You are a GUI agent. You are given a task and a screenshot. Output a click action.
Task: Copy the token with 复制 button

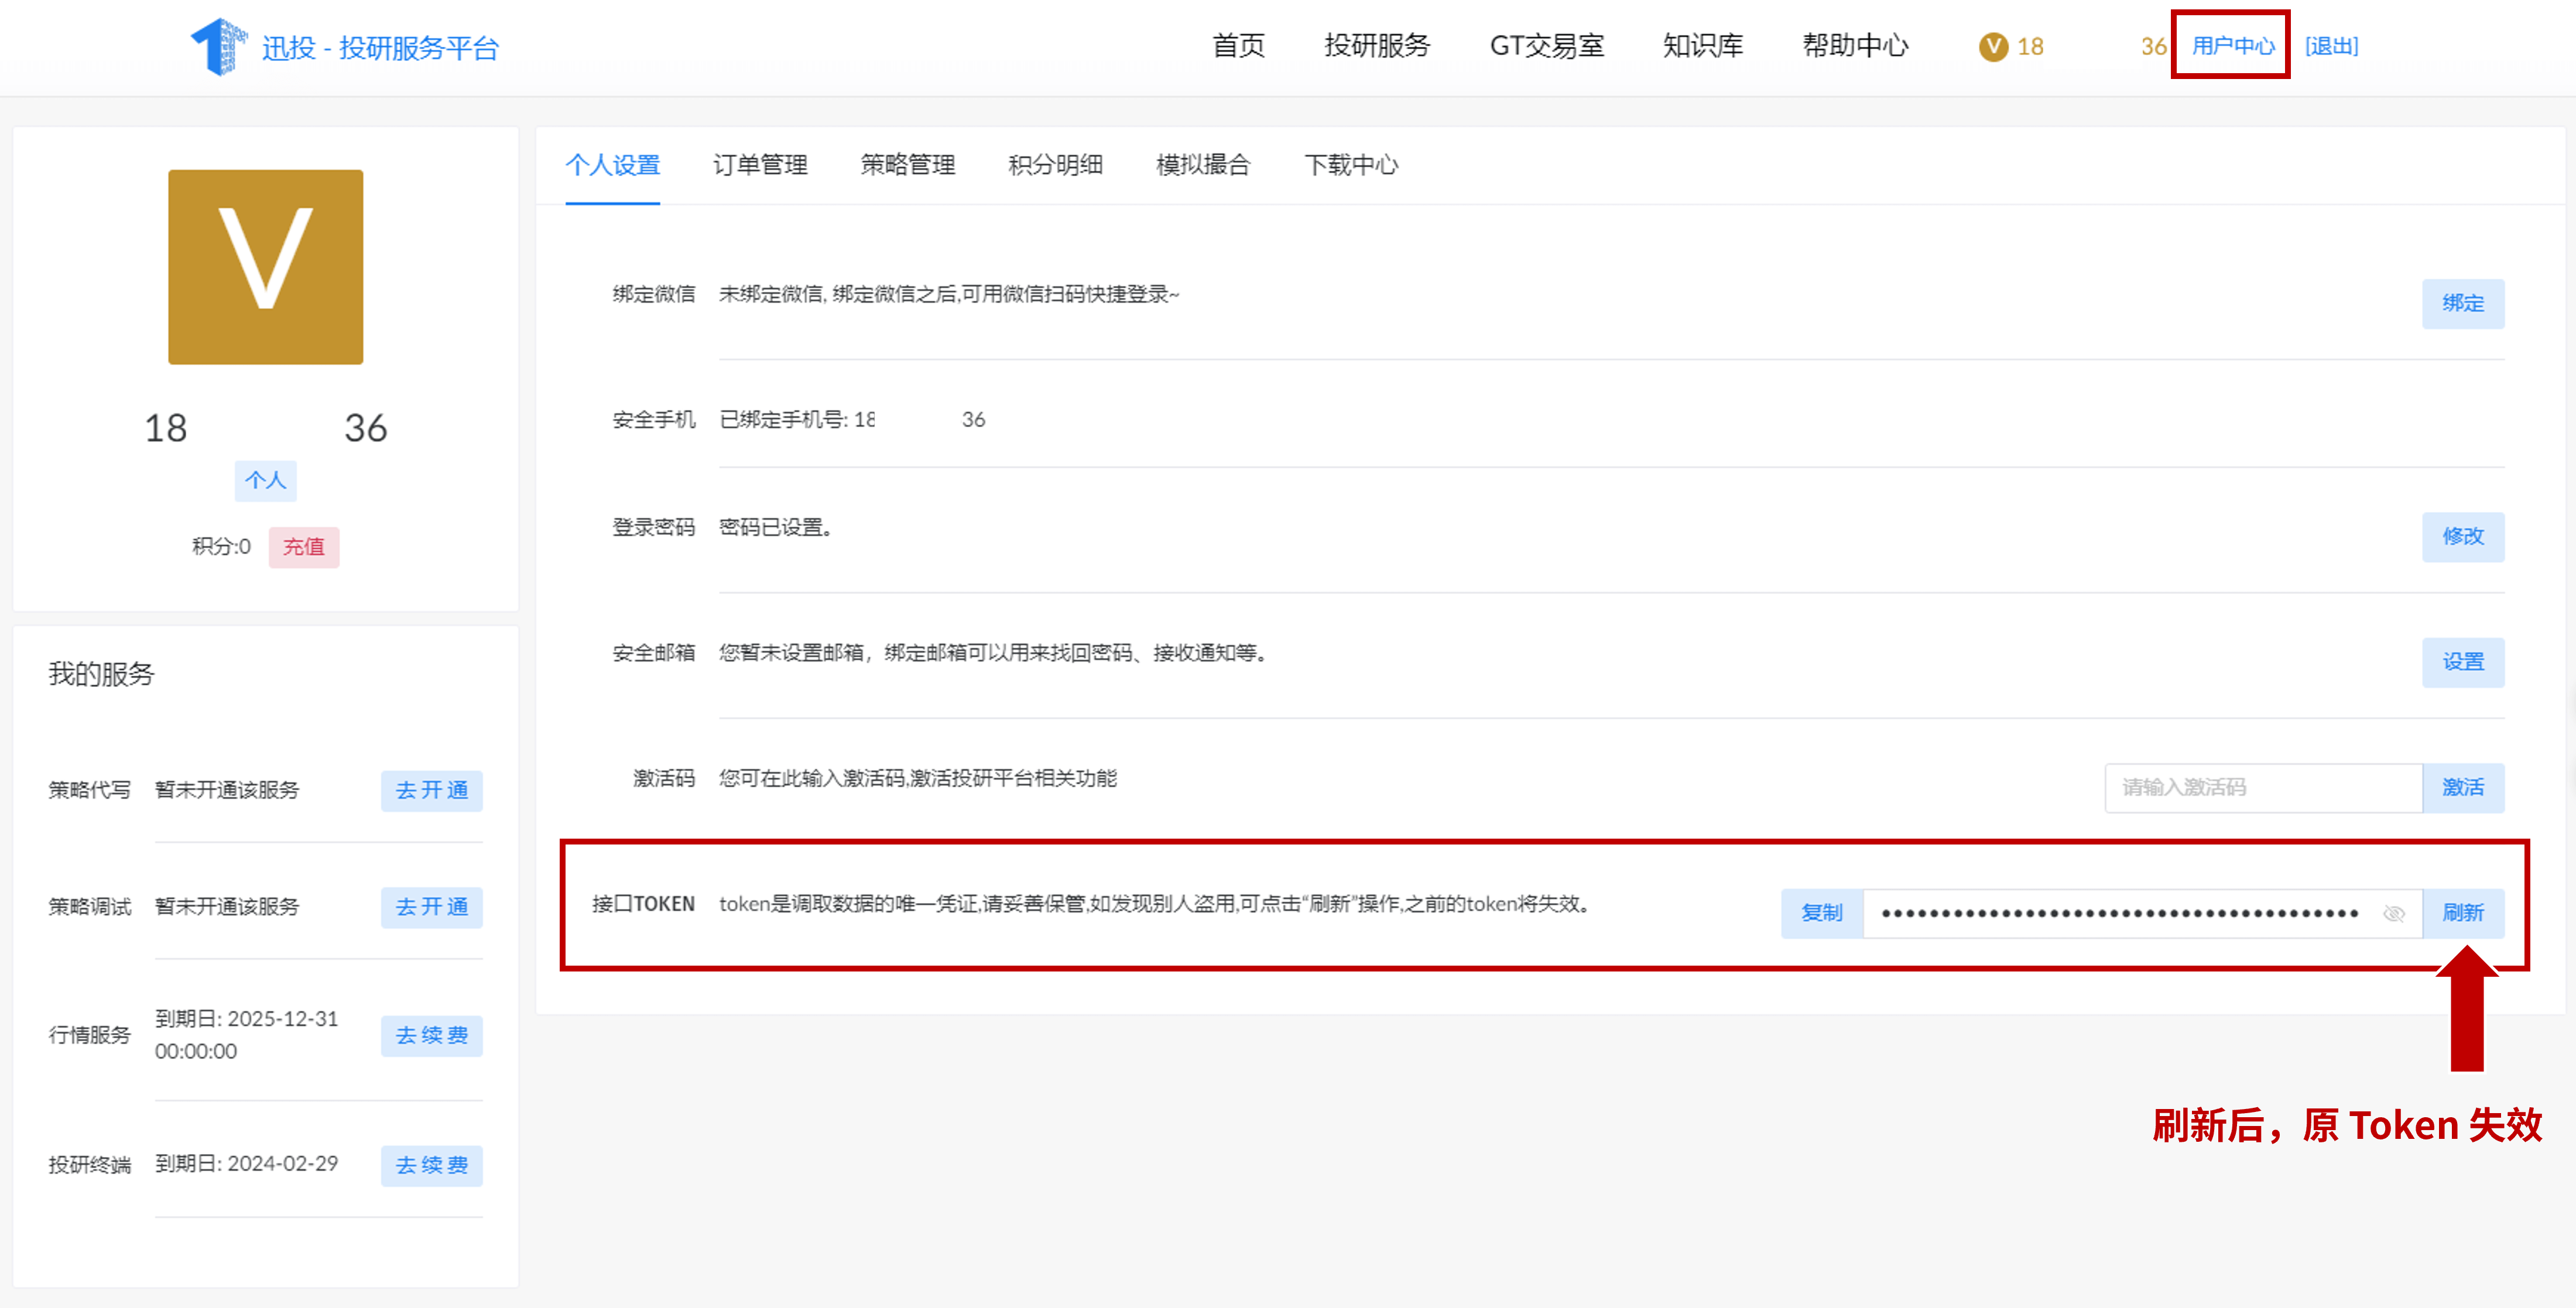(x=1822, y=913)
